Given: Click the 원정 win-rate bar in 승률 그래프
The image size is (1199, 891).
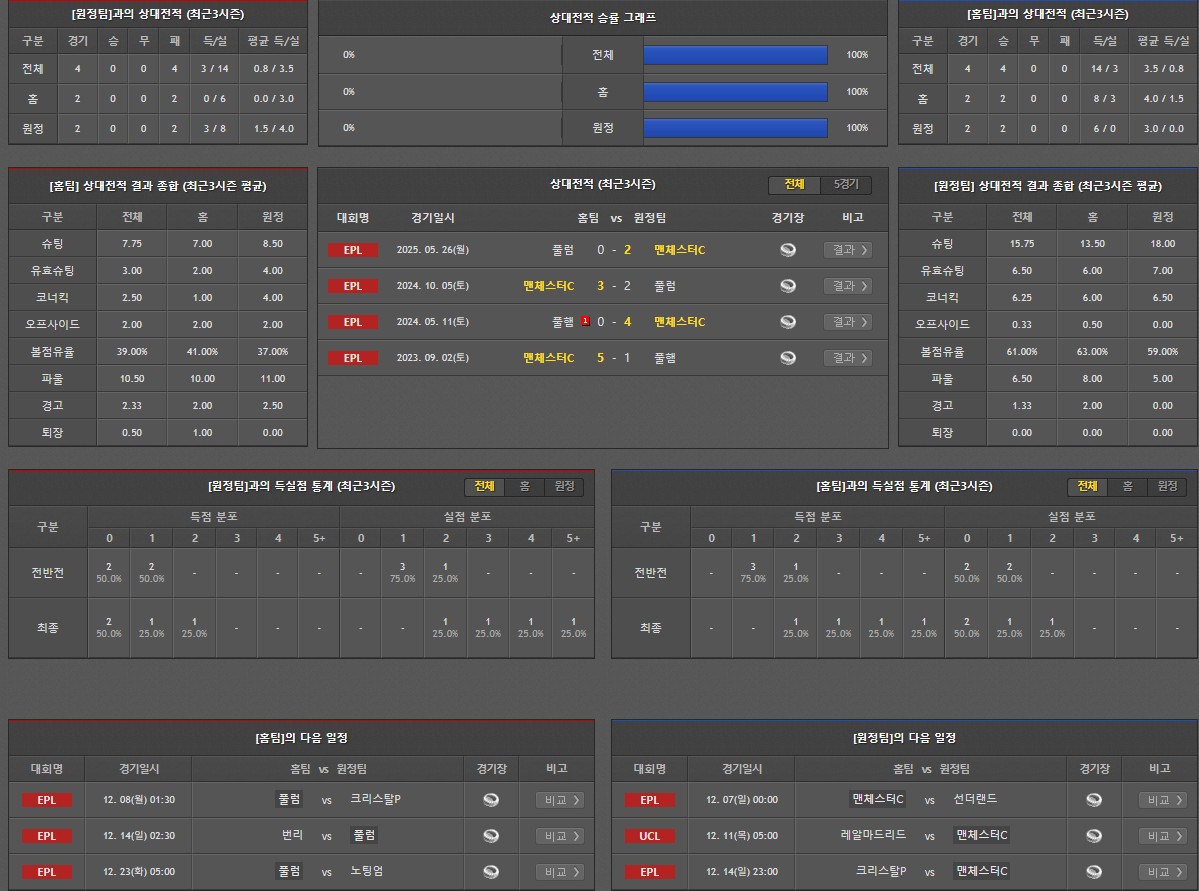Looking at the screenshot, I should point(735,127).
